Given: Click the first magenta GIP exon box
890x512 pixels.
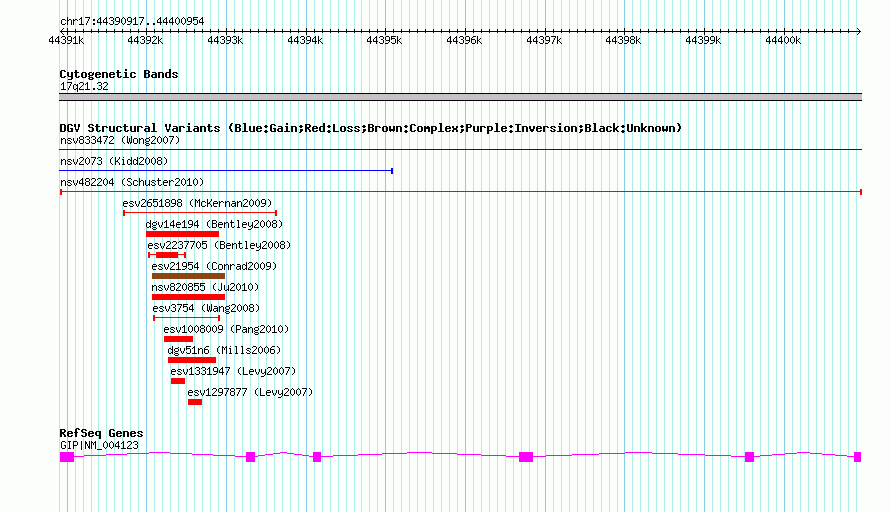Looking at the screenshot, I should pyautogui.click(x=67, y=457).
